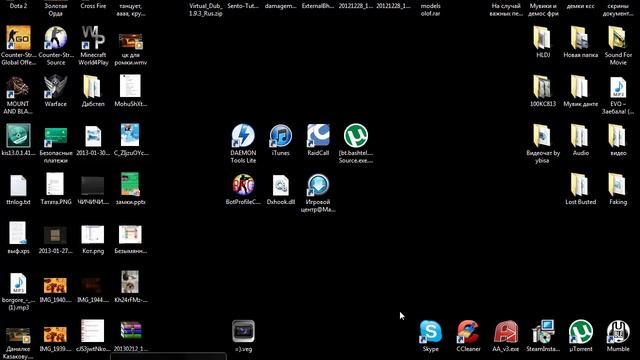Viewport: 640px width, 360px height.
Task: Launch Skype from the desktop
Action: [x=431, y=332]
